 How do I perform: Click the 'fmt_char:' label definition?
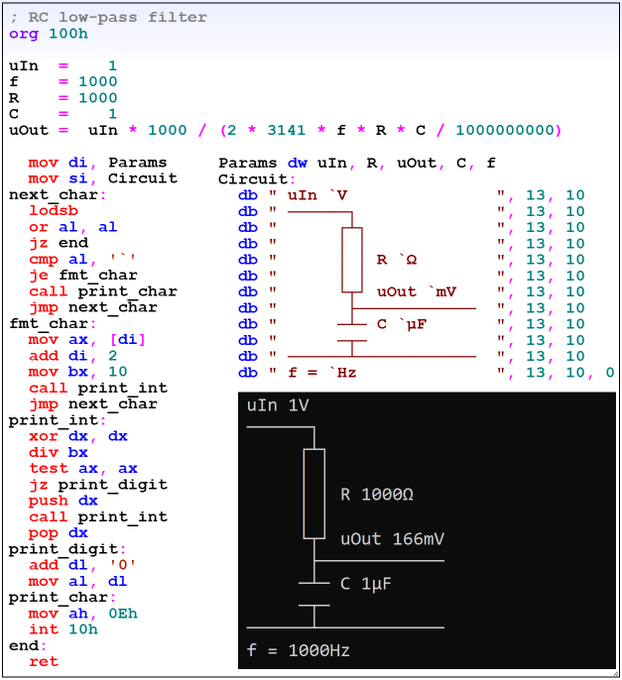pos(52,324)
